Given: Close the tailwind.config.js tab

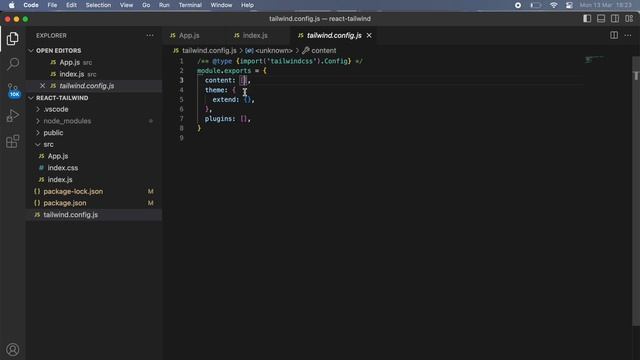Looking at the screenshot, I should tap(369, 36).
